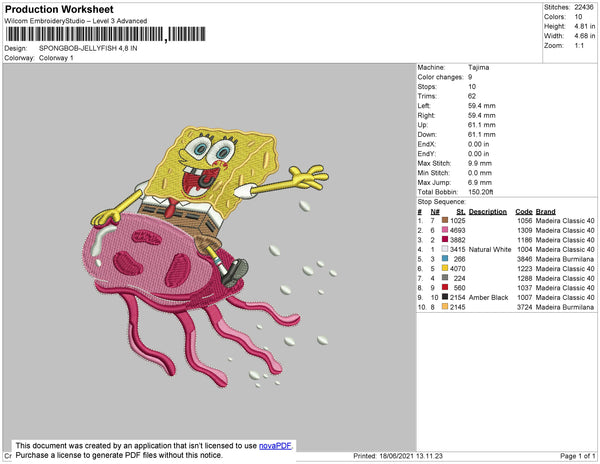The width and height of the screenshot is (600, 464).
Task: Select brown color swatch for stop 1
Action: point(445,220)
